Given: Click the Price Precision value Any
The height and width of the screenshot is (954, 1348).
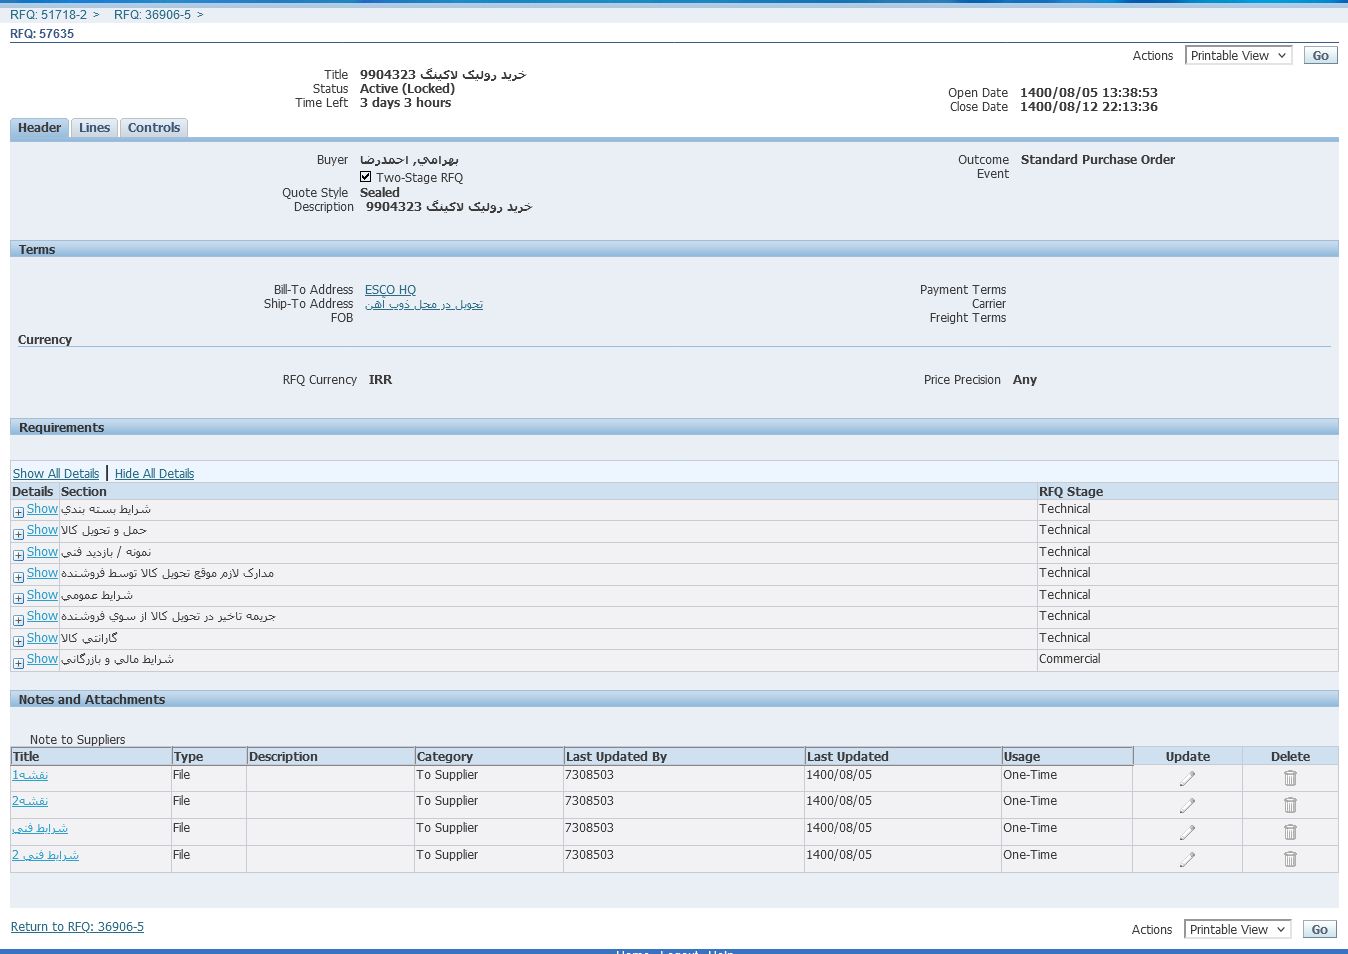Looking at the screenshot, I should click(x=1025, y=380).
